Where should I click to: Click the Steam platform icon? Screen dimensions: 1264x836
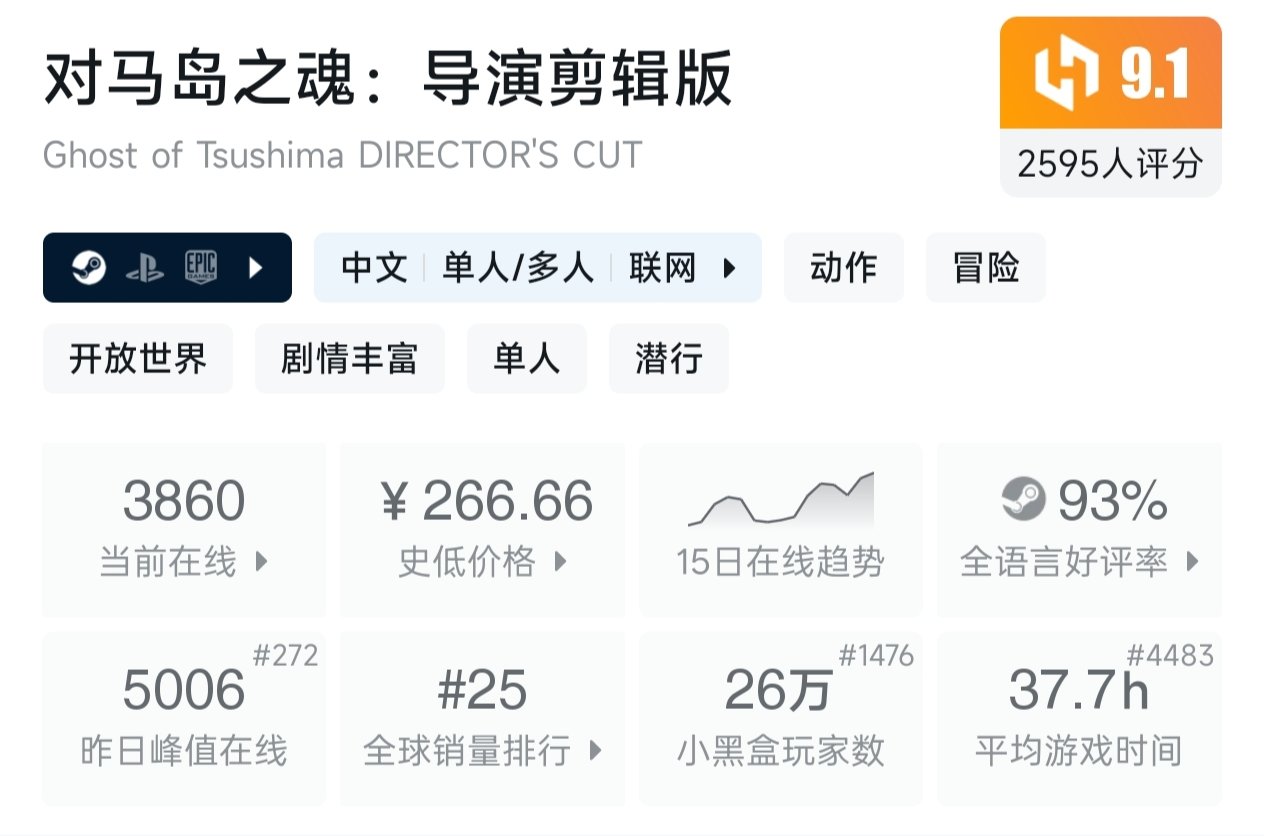tap(89, 268)
